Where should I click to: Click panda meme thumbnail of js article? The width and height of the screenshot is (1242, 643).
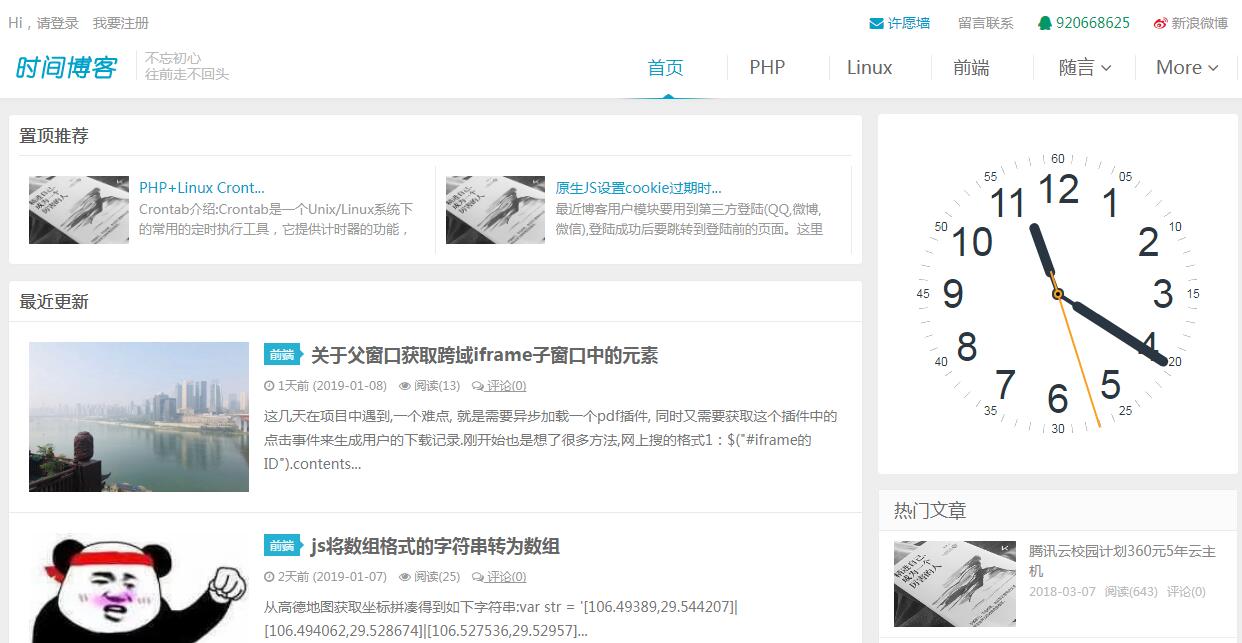139,588
